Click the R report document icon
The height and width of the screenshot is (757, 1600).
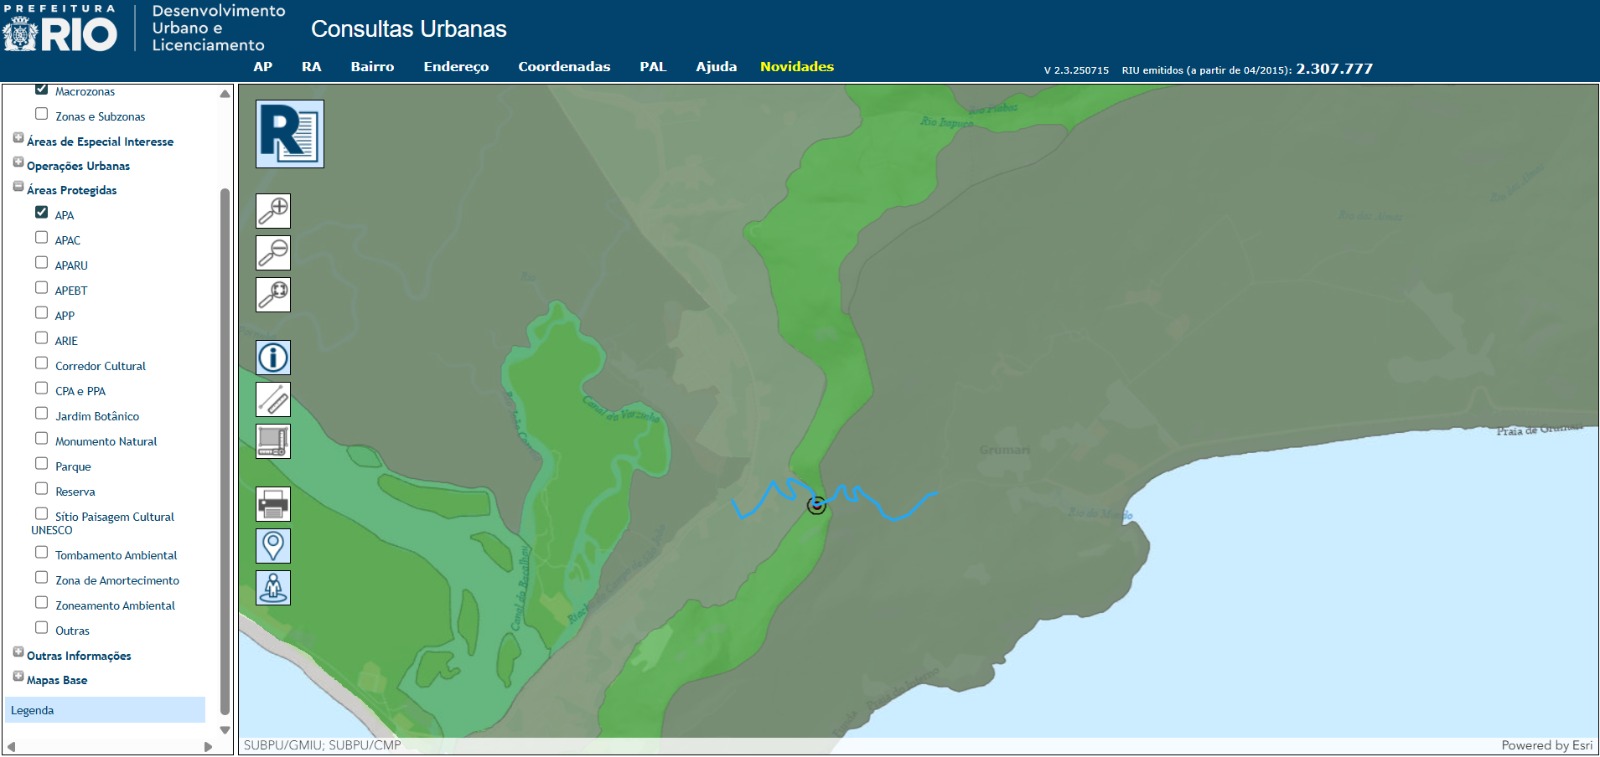(289, 134)
